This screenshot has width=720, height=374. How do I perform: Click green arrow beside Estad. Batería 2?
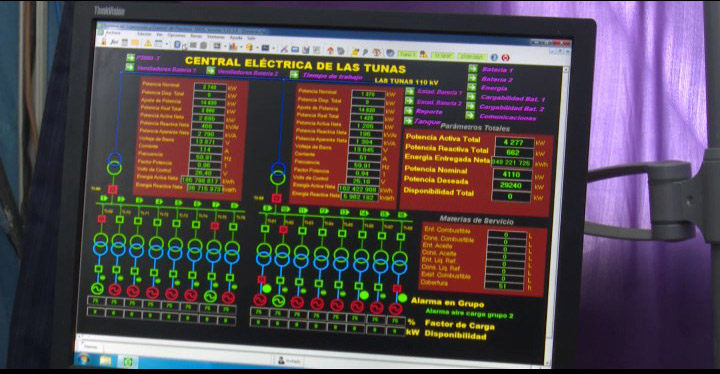point(409,101)
